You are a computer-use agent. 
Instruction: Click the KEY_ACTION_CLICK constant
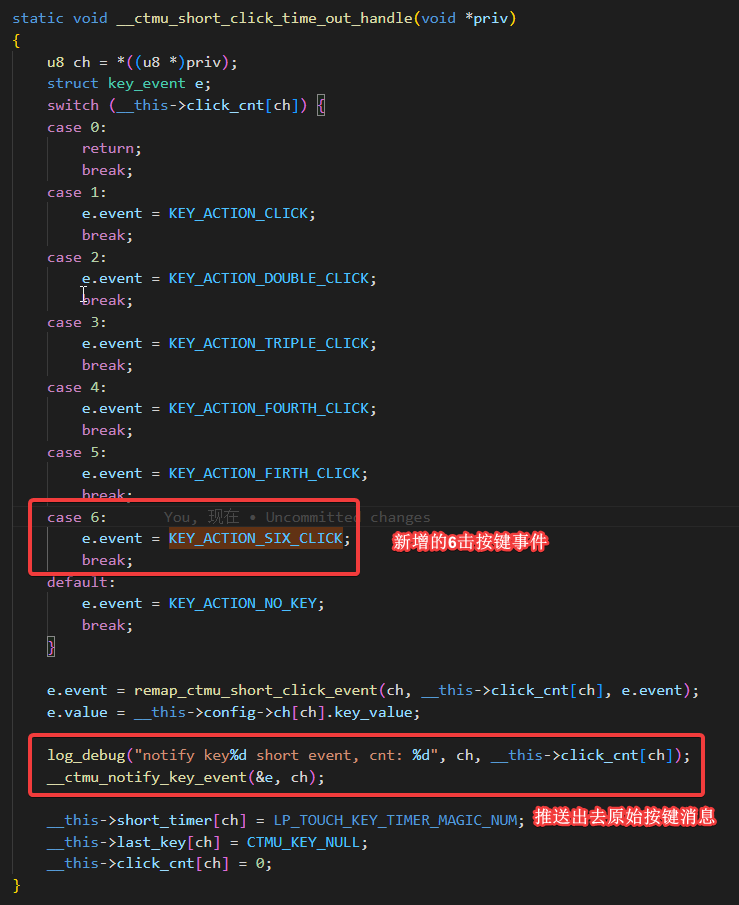(238, 214)
